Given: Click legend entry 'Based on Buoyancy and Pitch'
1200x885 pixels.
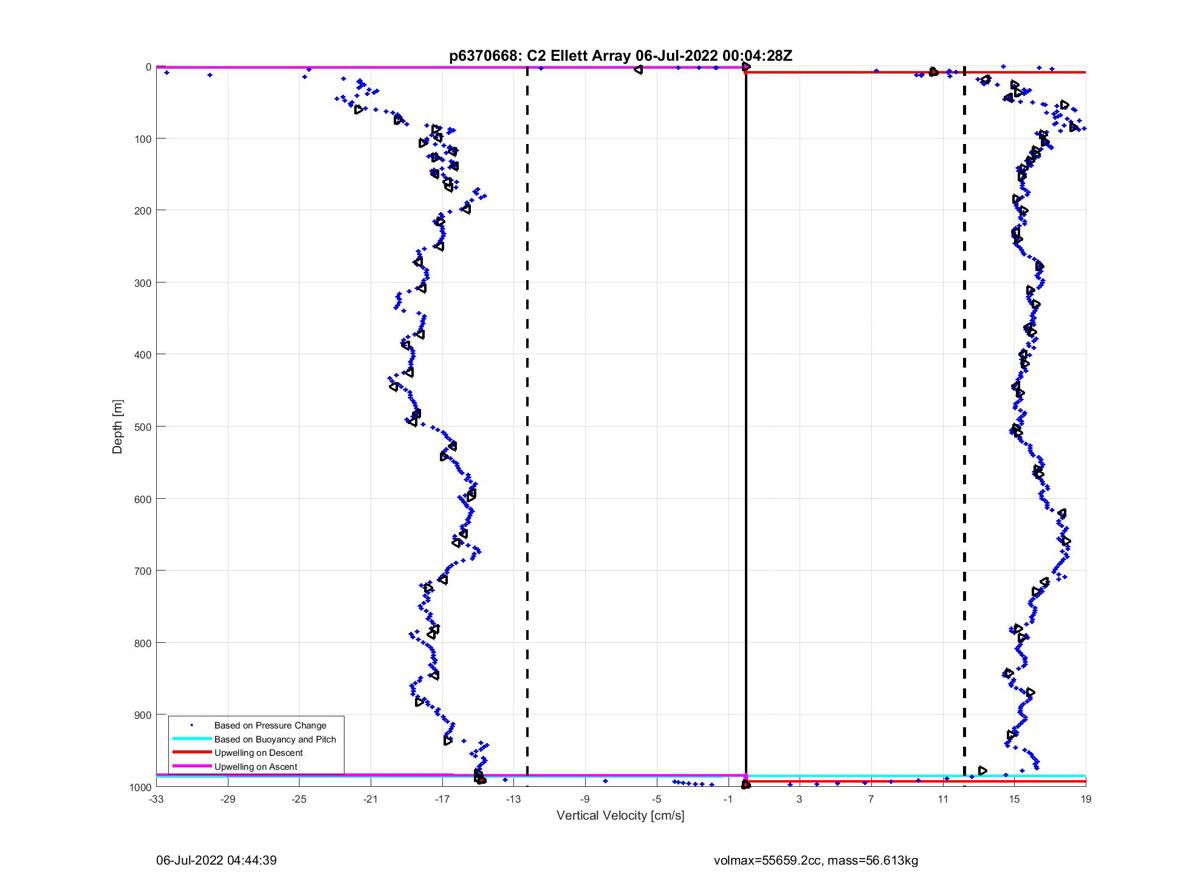Looking at the screenshot, I should [275, 739].
